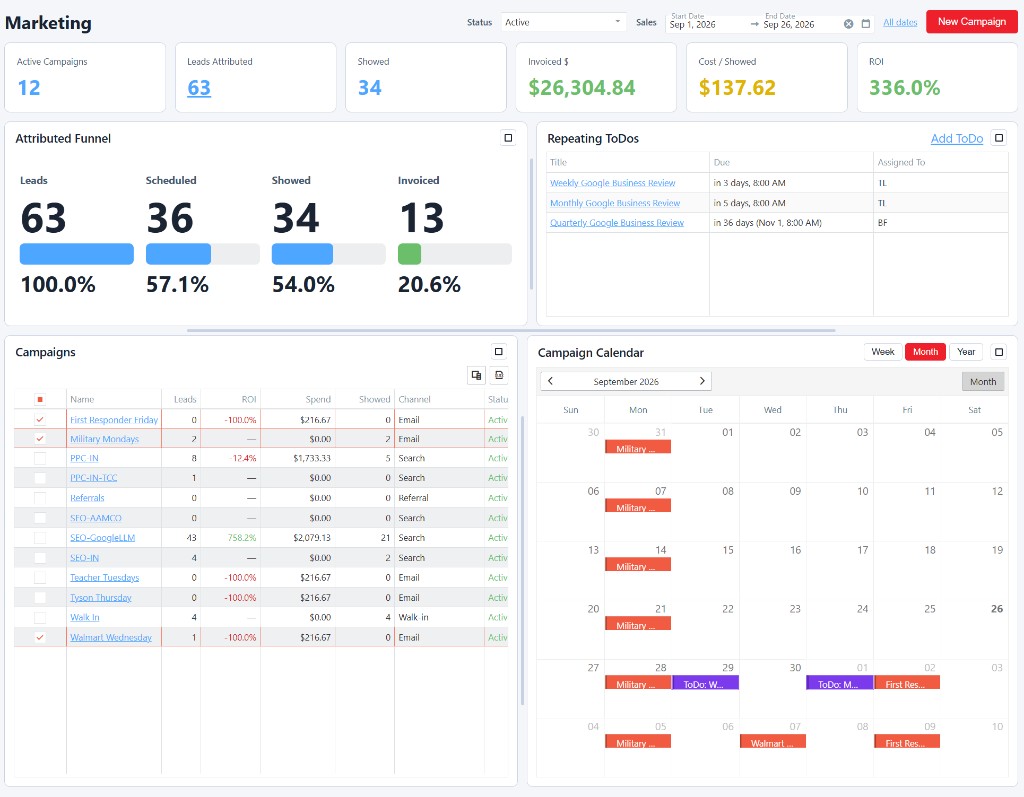Click the copy campaigns table icon
Viewport: 1024px width, 797px height.
(476, 375)
